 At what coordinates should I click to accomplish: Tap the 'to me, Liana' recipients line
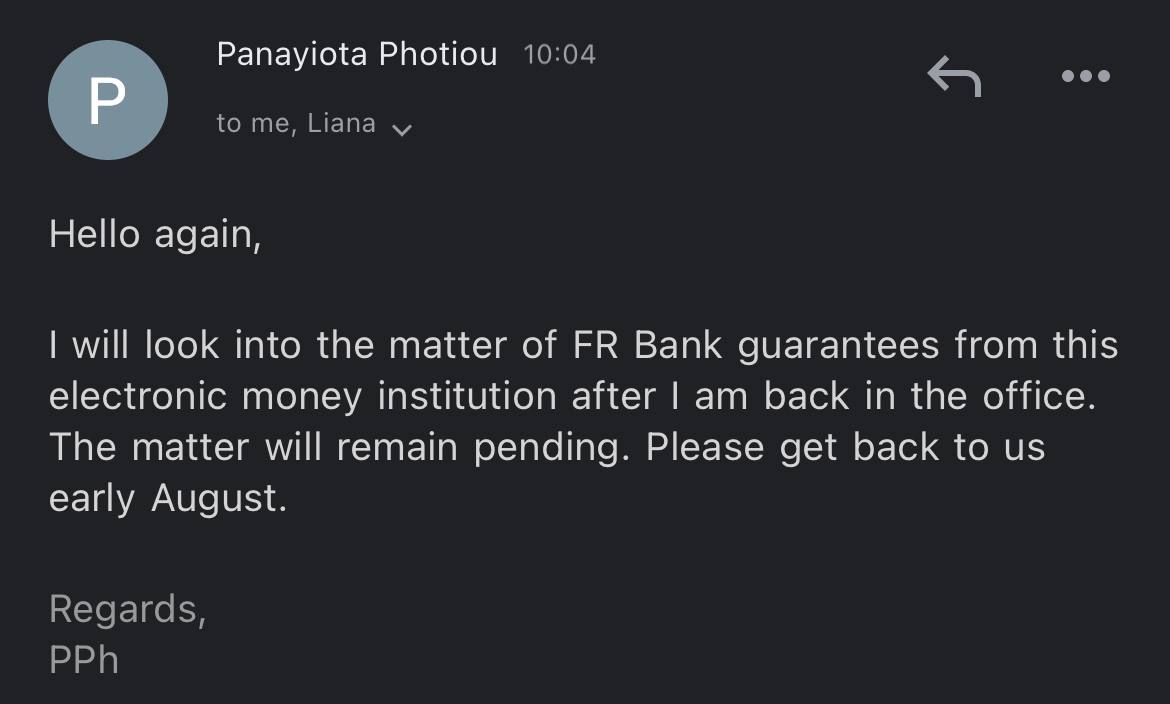(296, 124)
